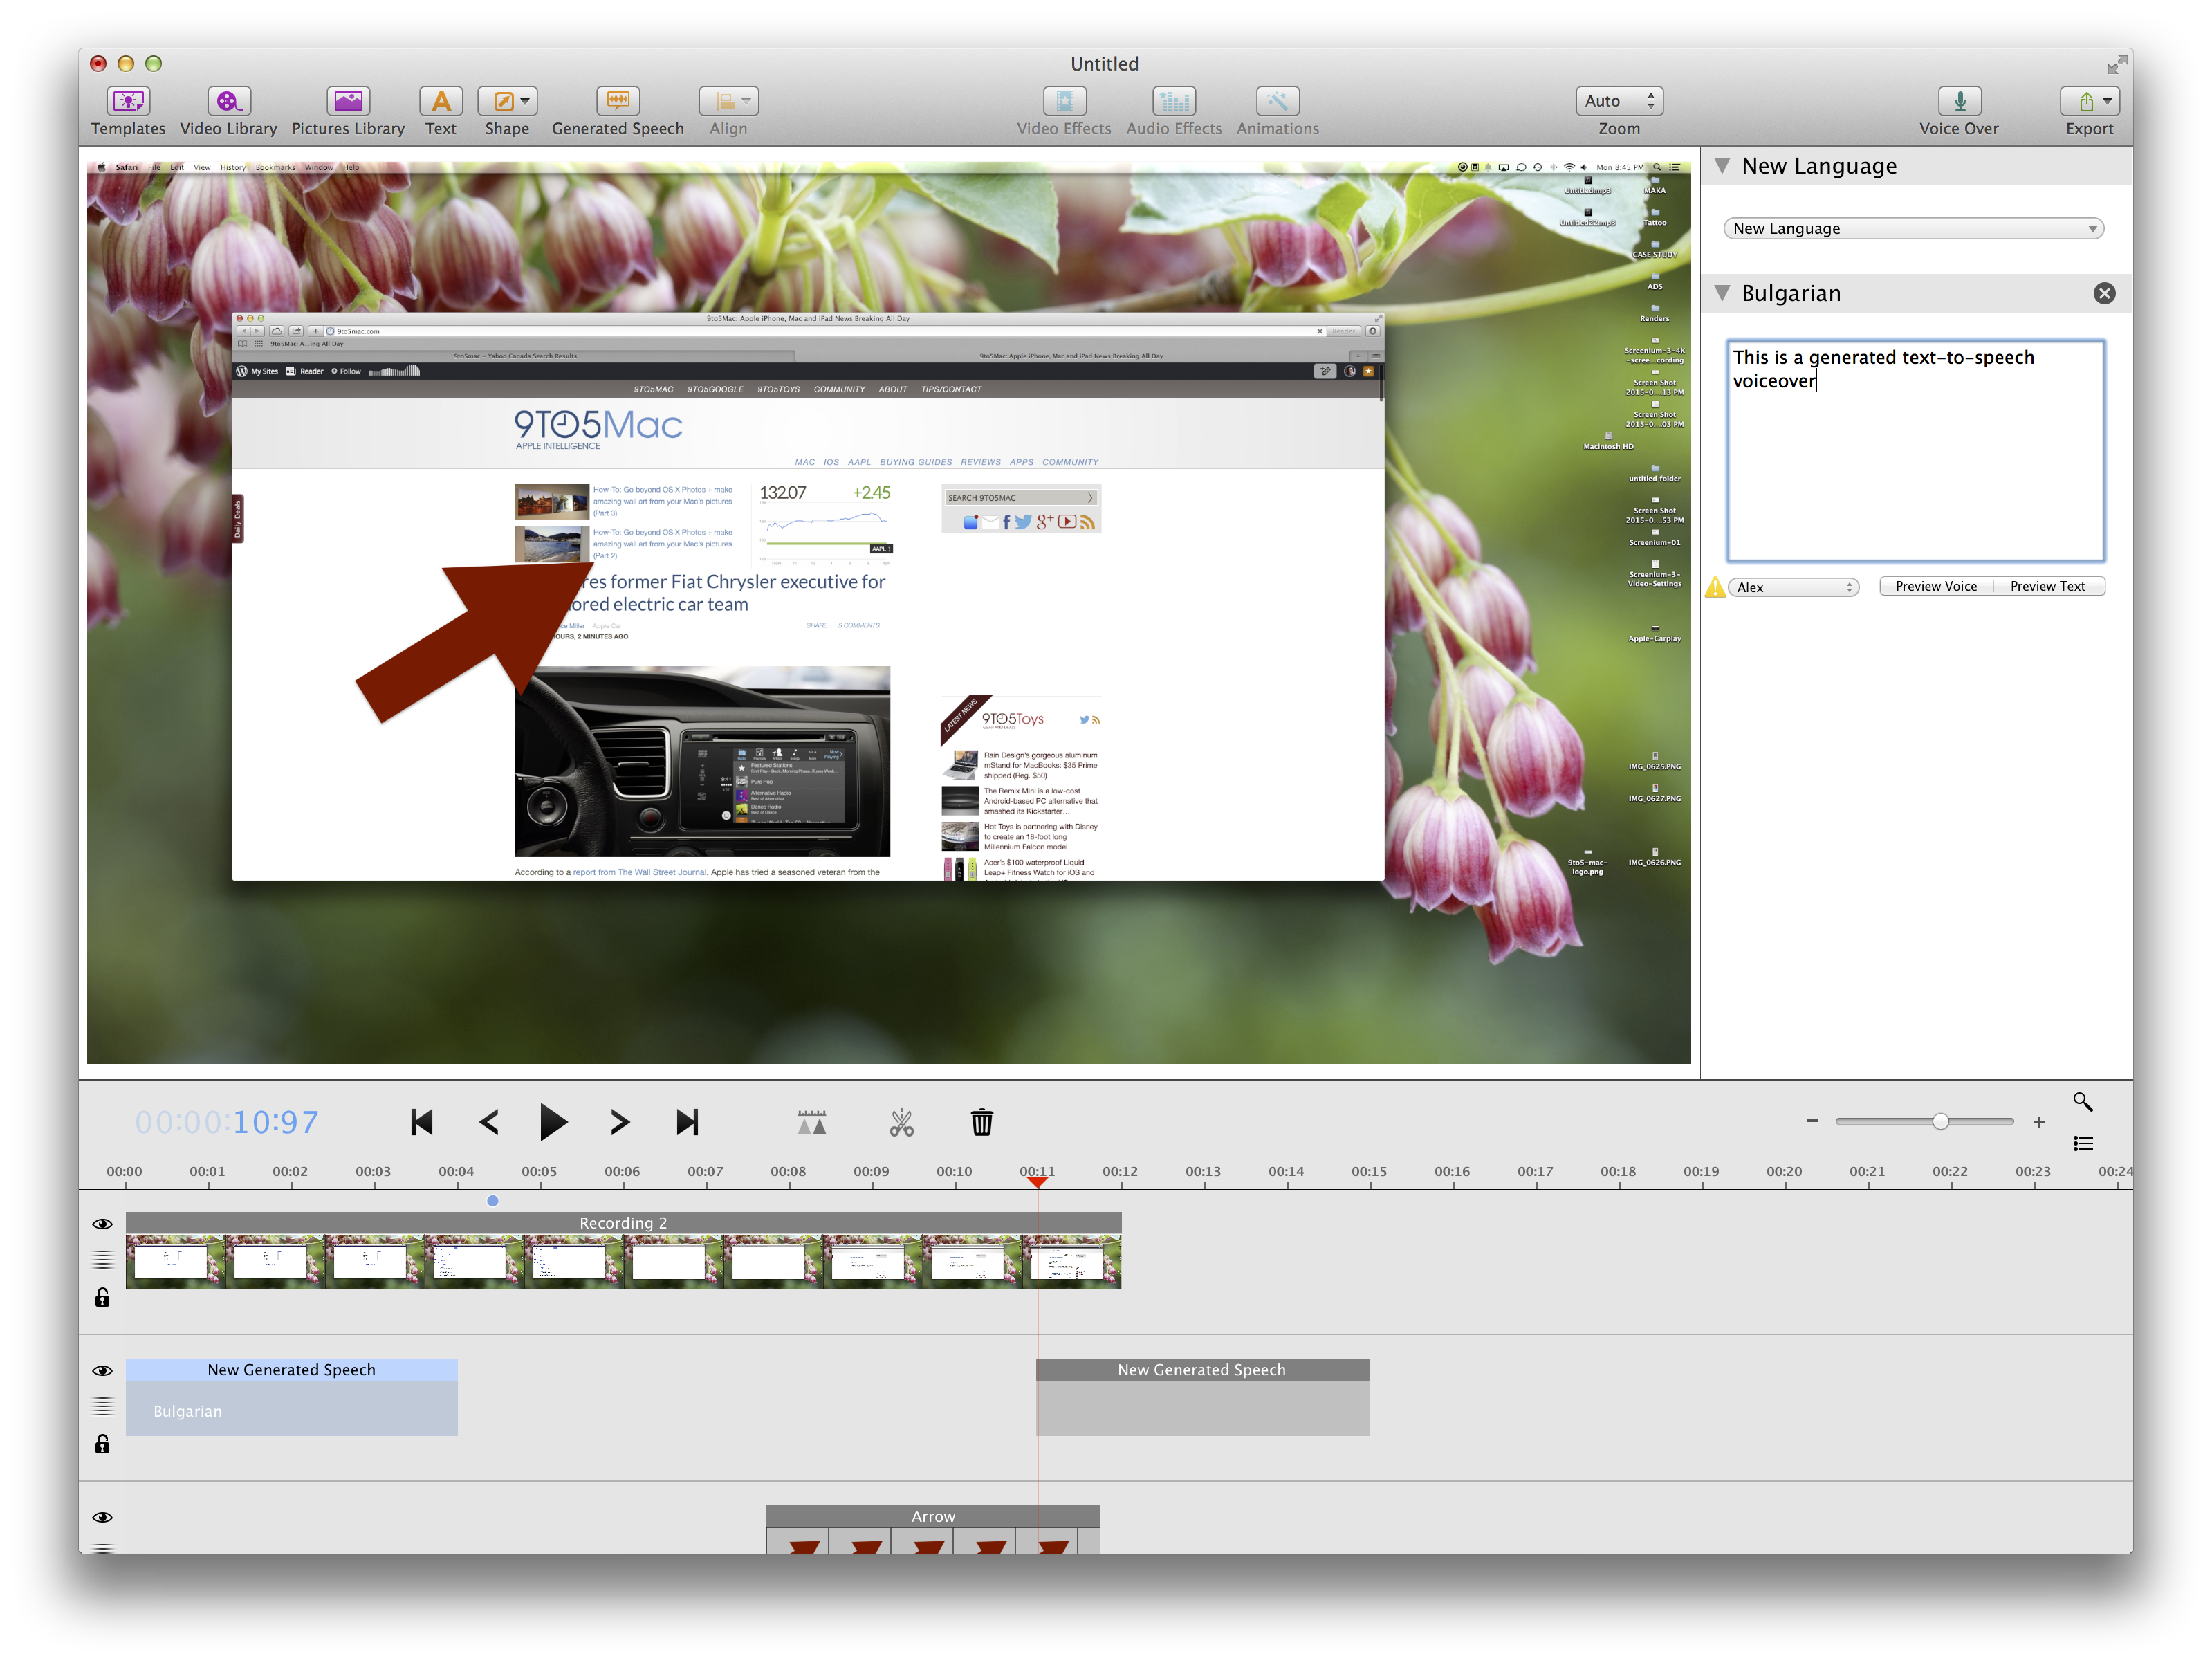Click the scissors split clip icon
2212x1663 pixels.
(x=901, y=1122)
